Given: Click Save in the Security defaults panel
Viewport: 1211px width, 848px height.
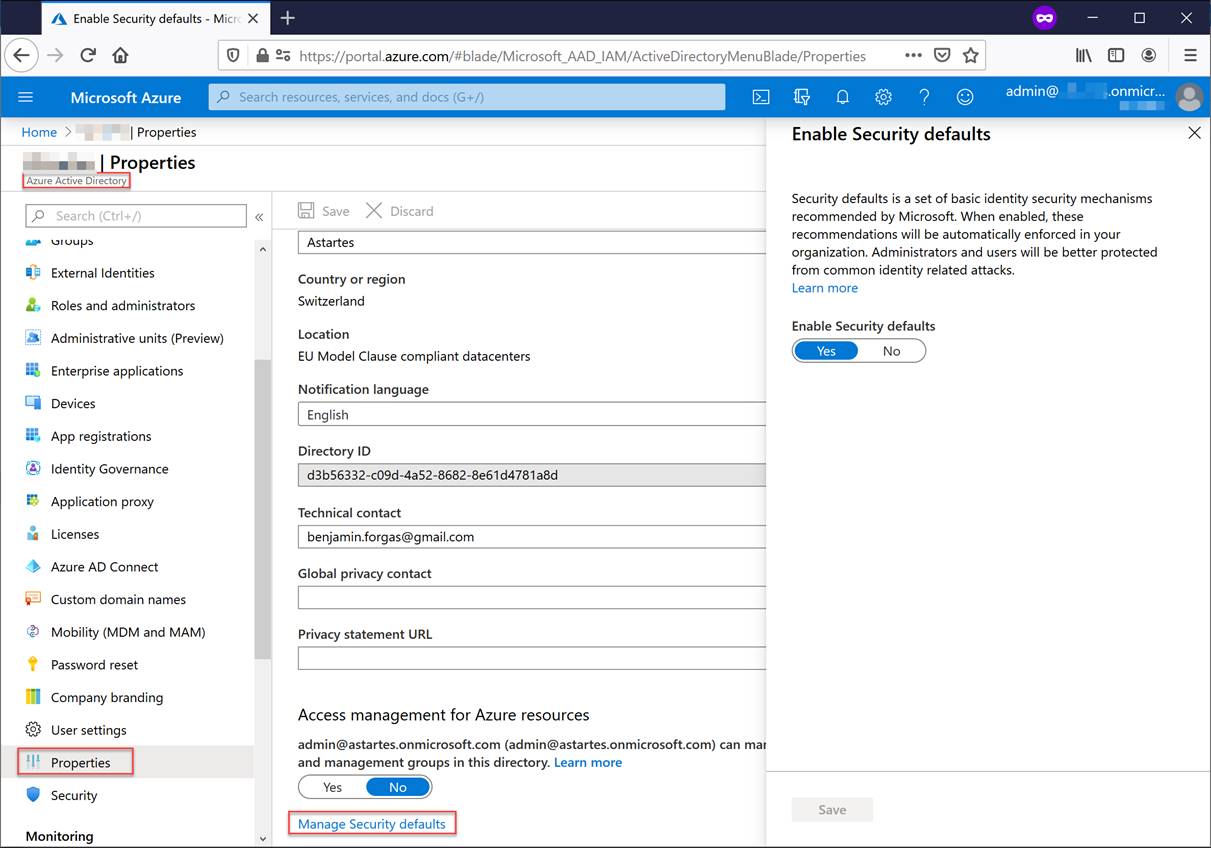Looking at the screenshot, I should click(832, 810).
